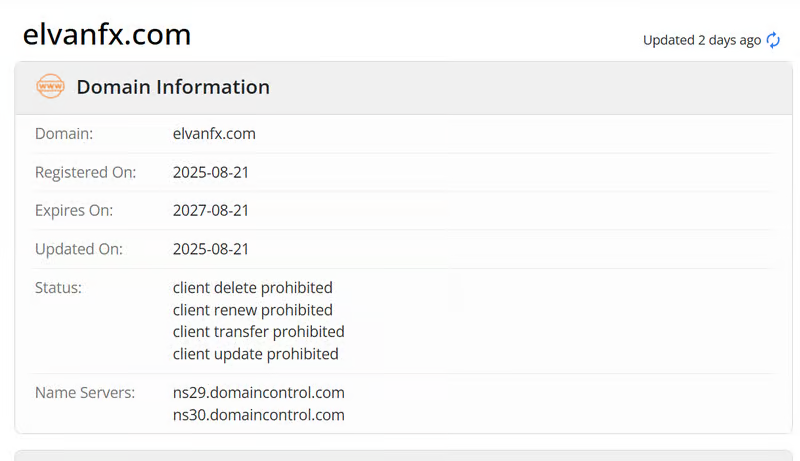Click the Registered On date value

pos(211,172)
